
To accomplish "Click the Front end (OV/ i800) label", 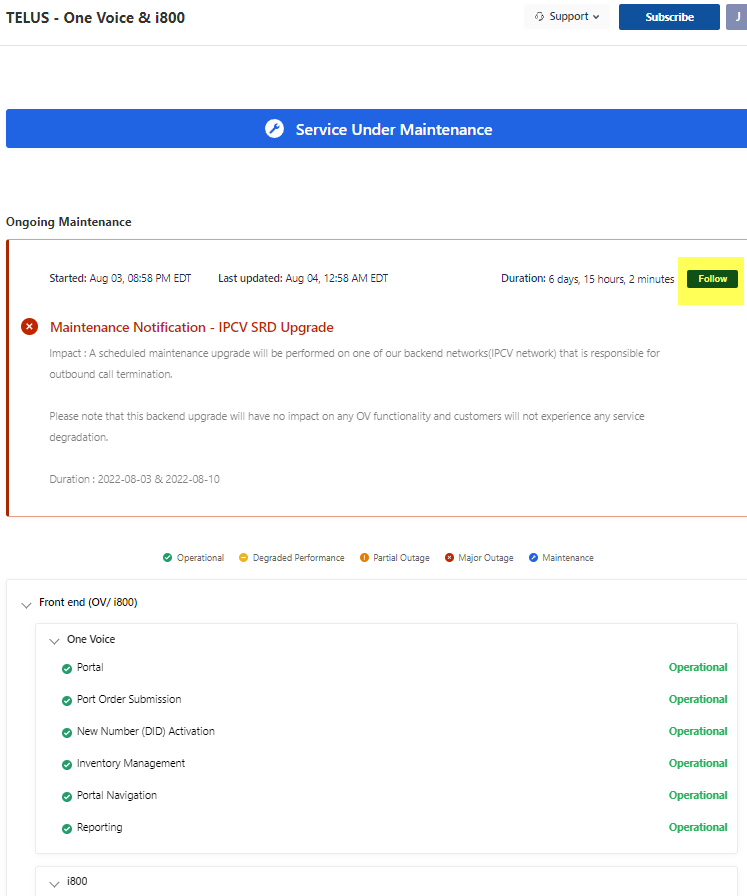I will coord(88,602).
